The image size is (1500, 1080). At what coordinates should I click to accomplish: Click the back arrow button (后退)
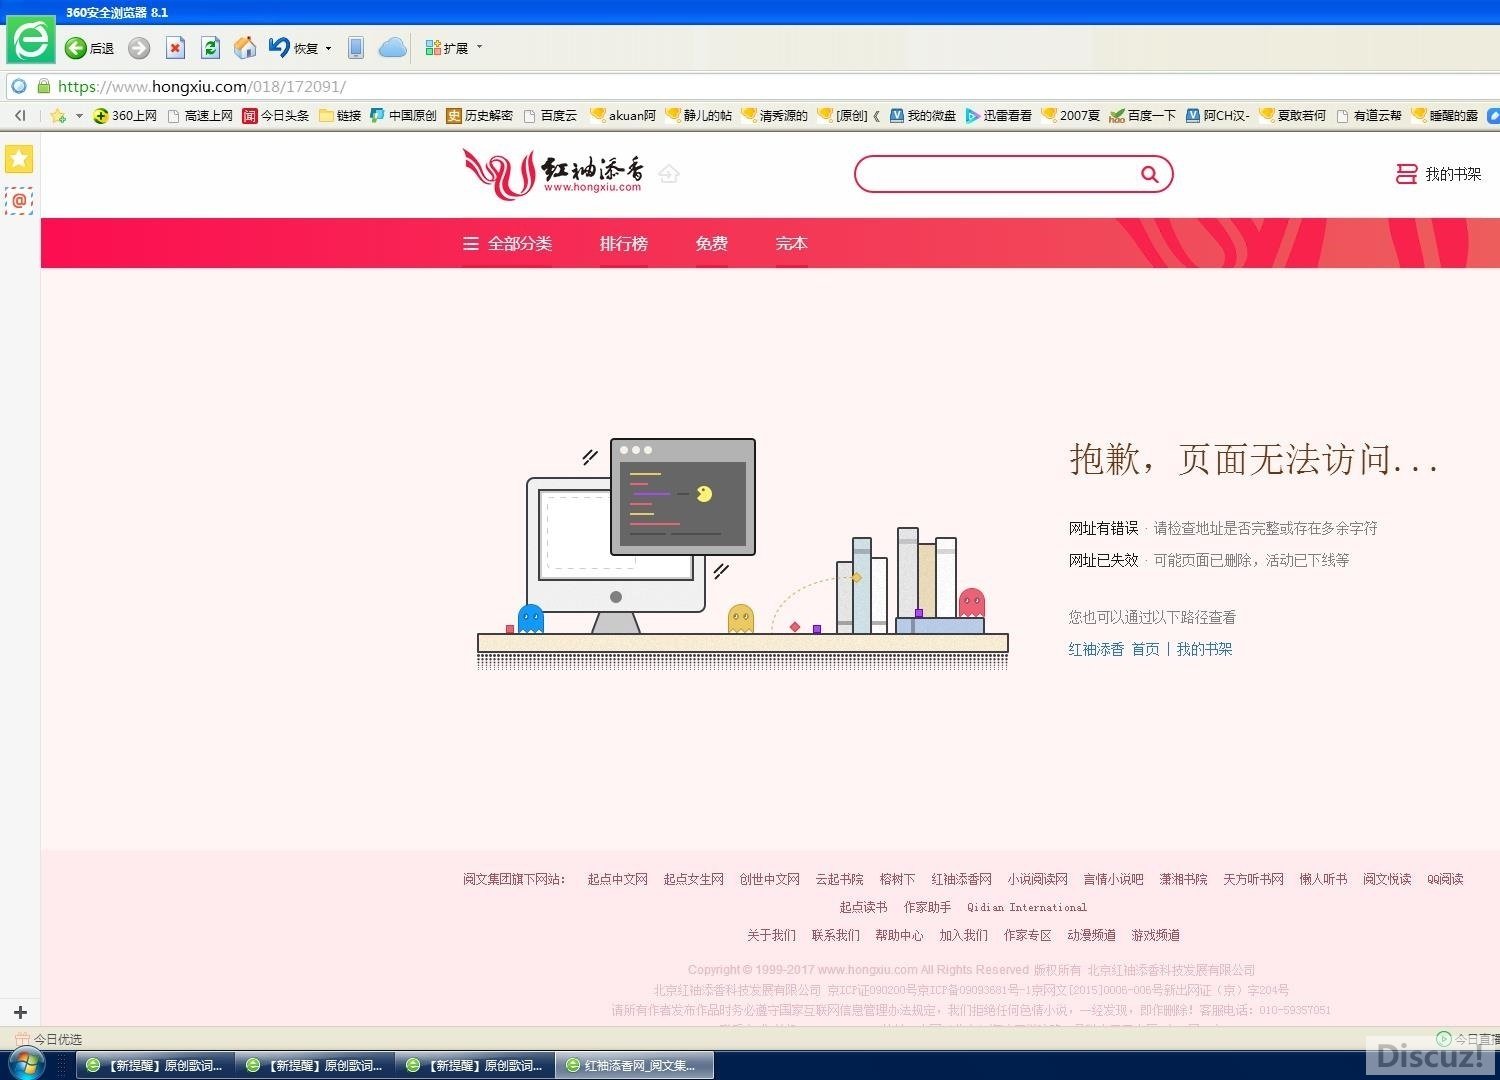(76, 48)
